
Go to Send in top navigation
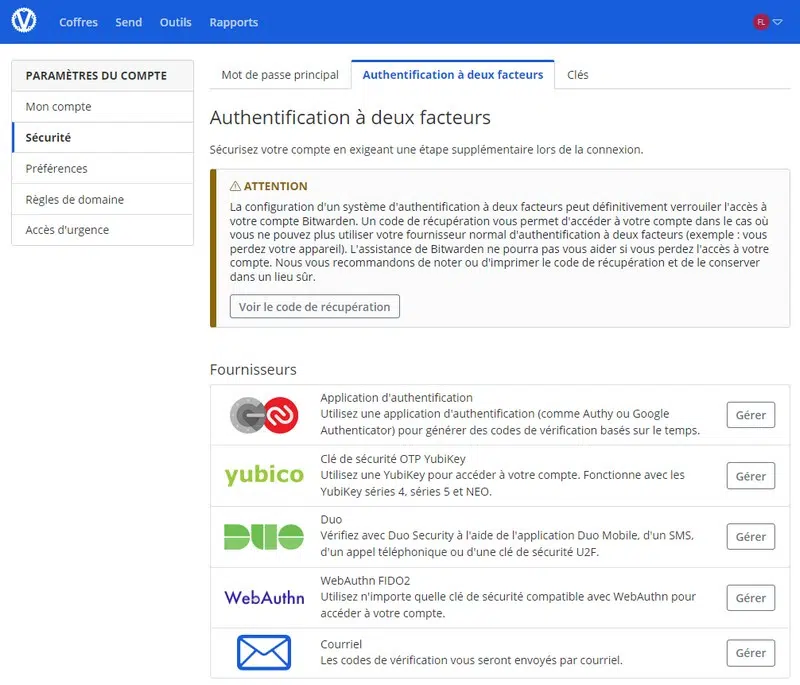point(128,22)
